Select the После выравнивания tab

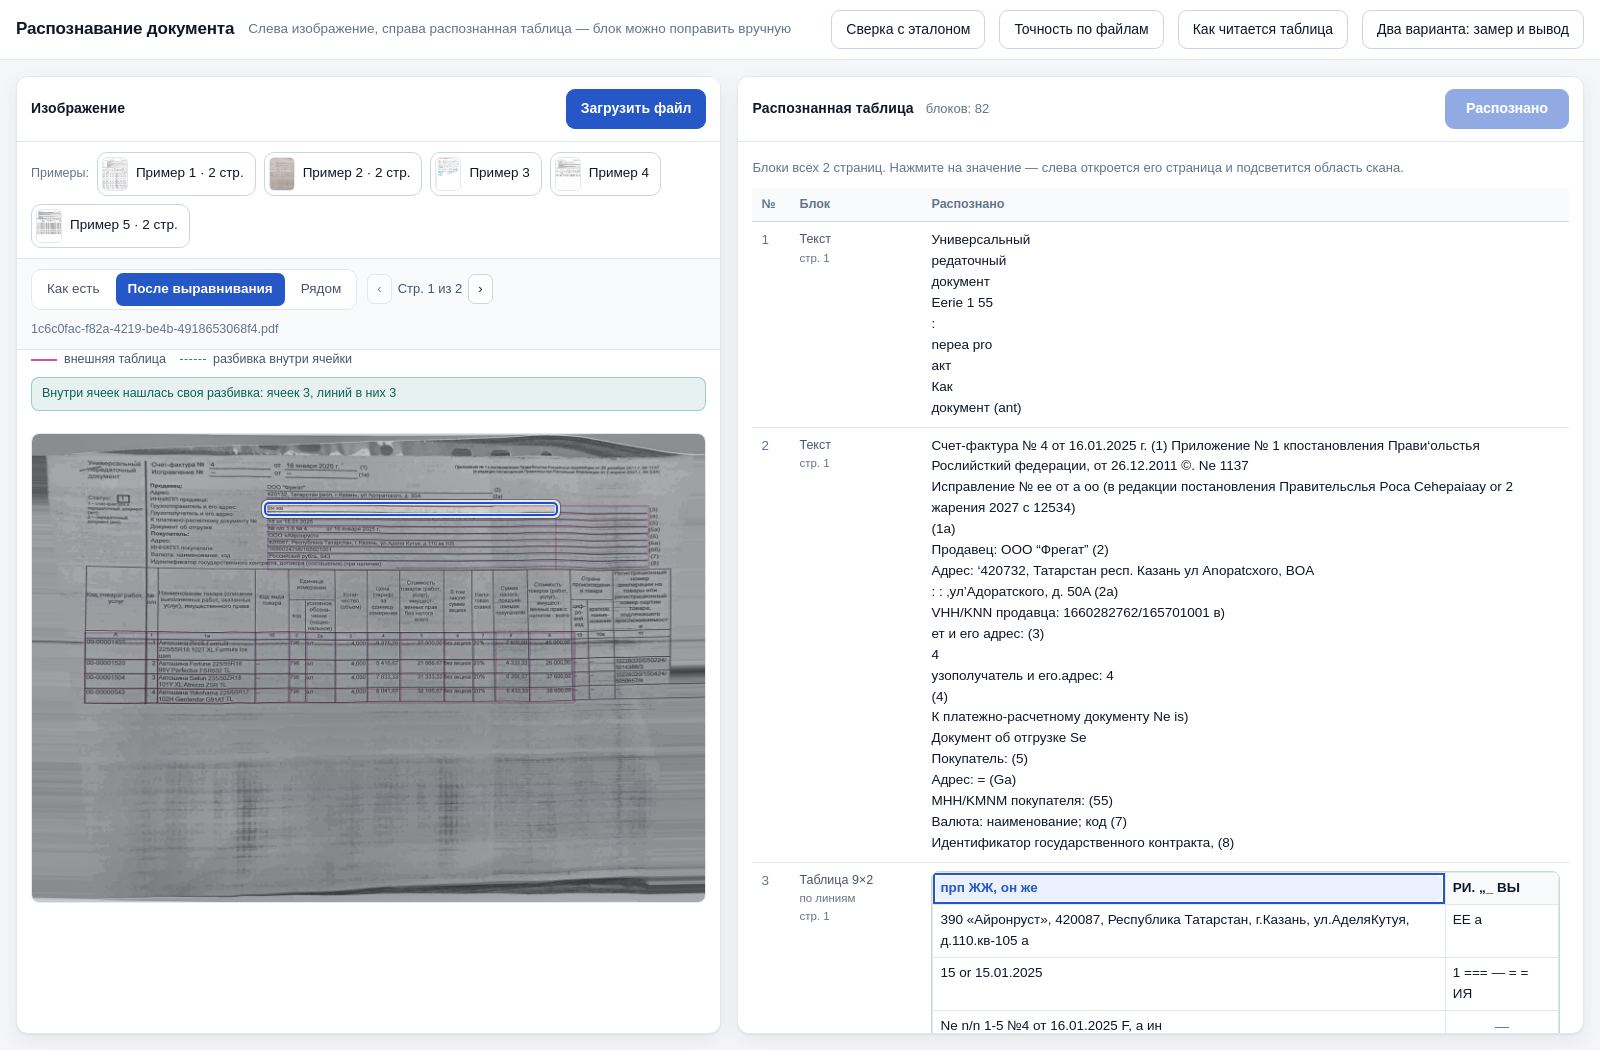tap(200, 289)
